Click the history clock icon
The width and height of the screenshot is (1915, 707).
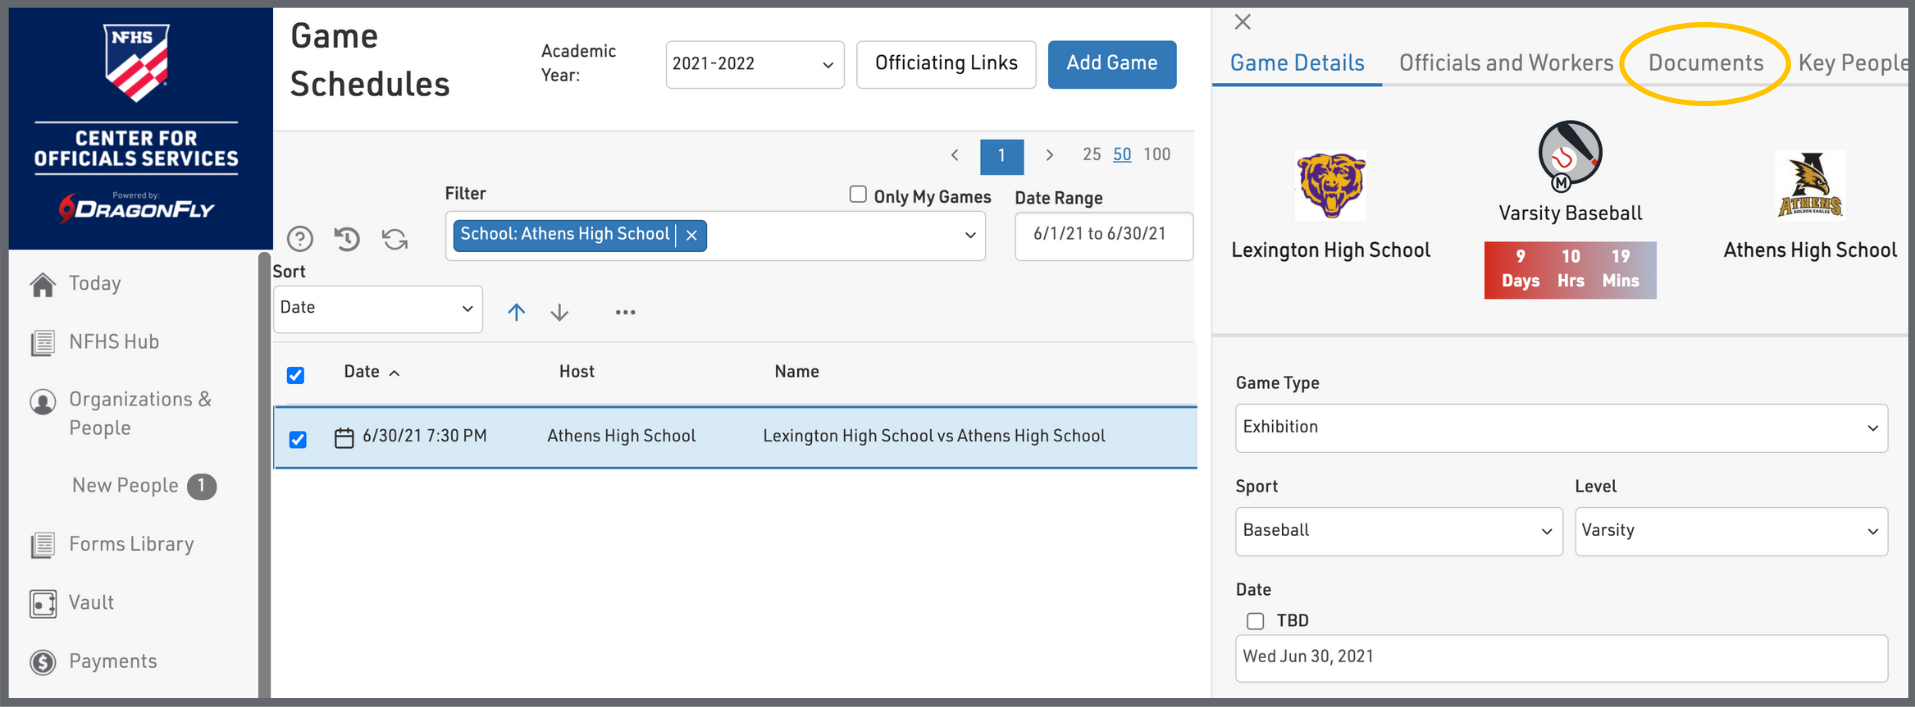347,239
